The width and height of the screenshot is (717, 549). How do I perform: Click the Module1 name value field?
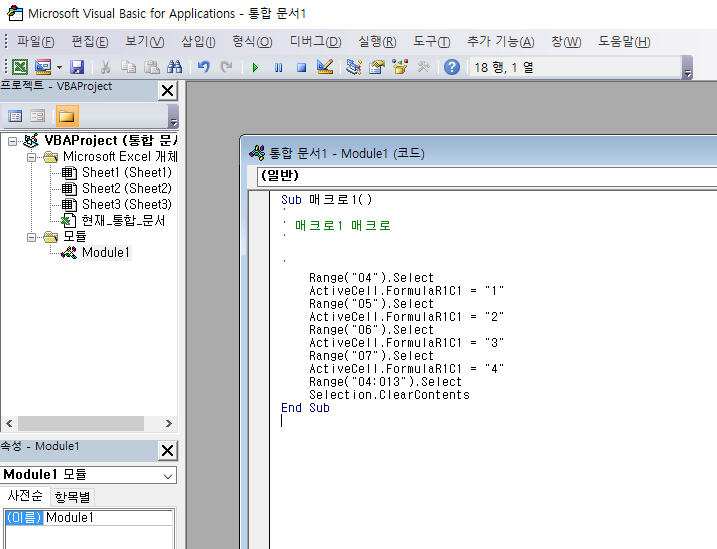click(x=108, y=517)
